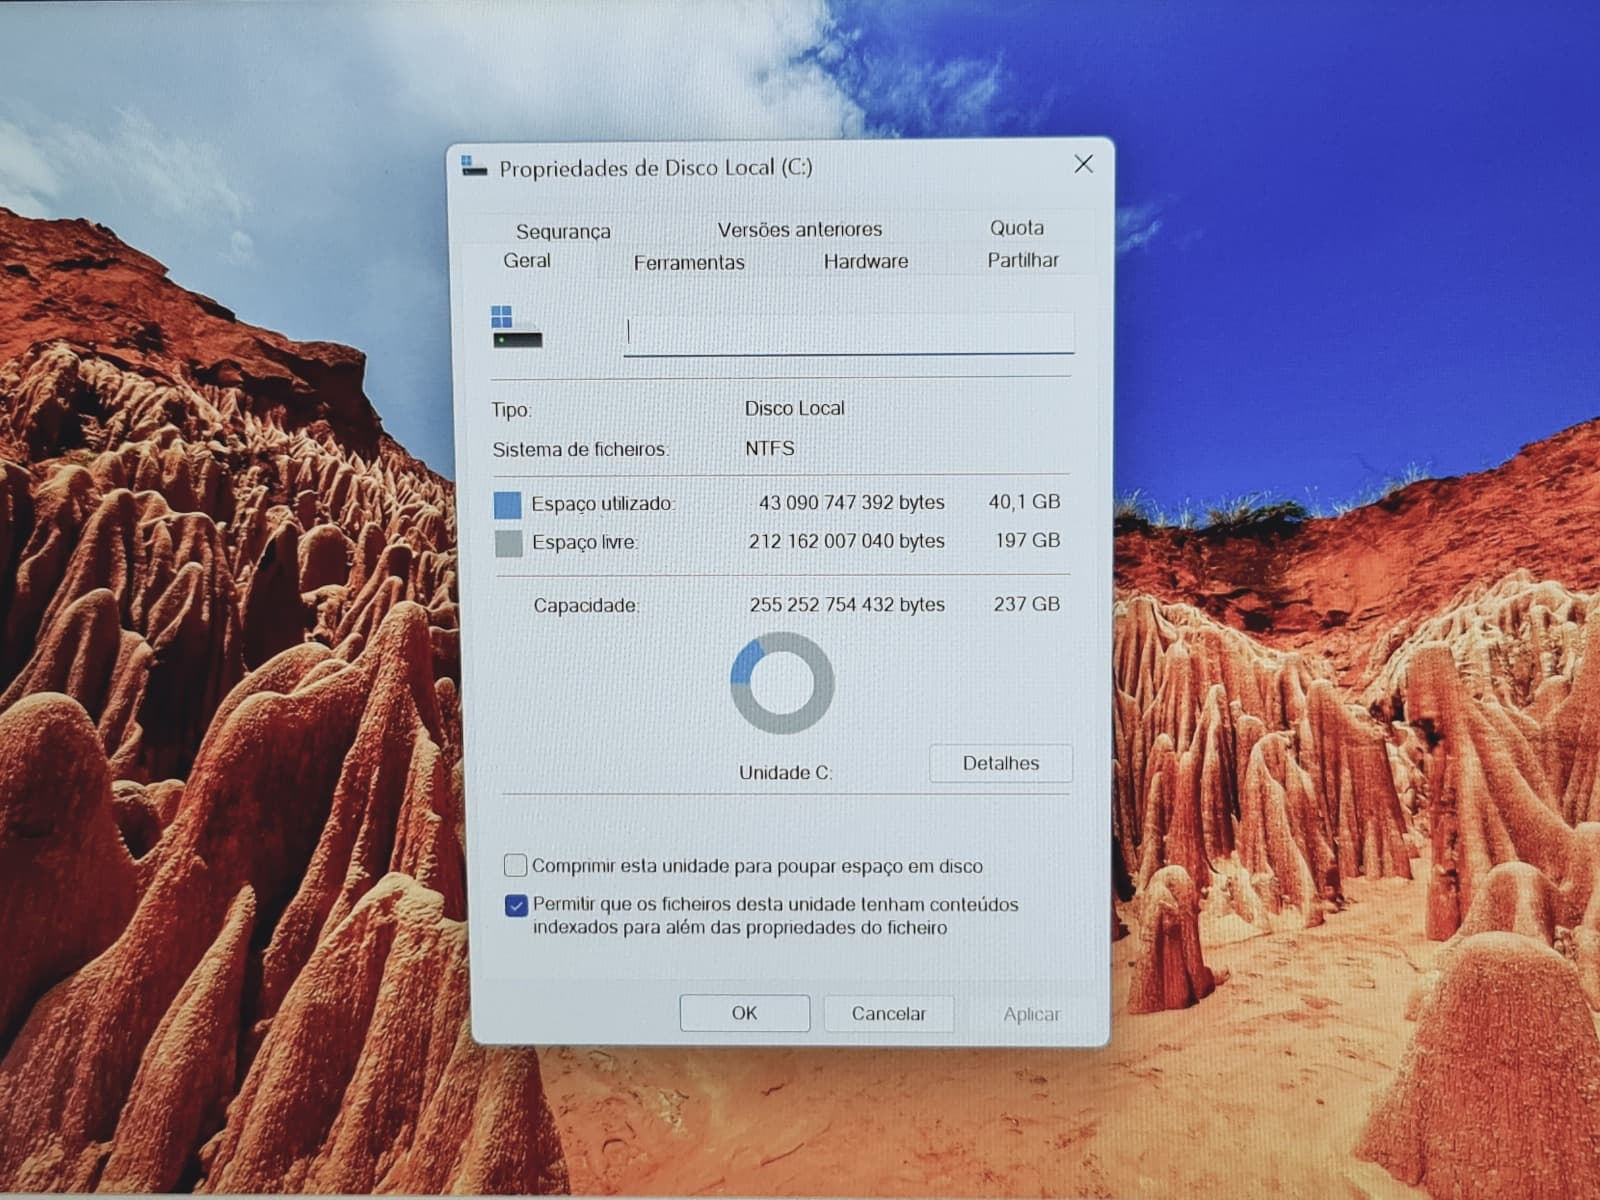
Task: Click the grey free-space color square
Action: pyautogui.click(x=509, y=543)
